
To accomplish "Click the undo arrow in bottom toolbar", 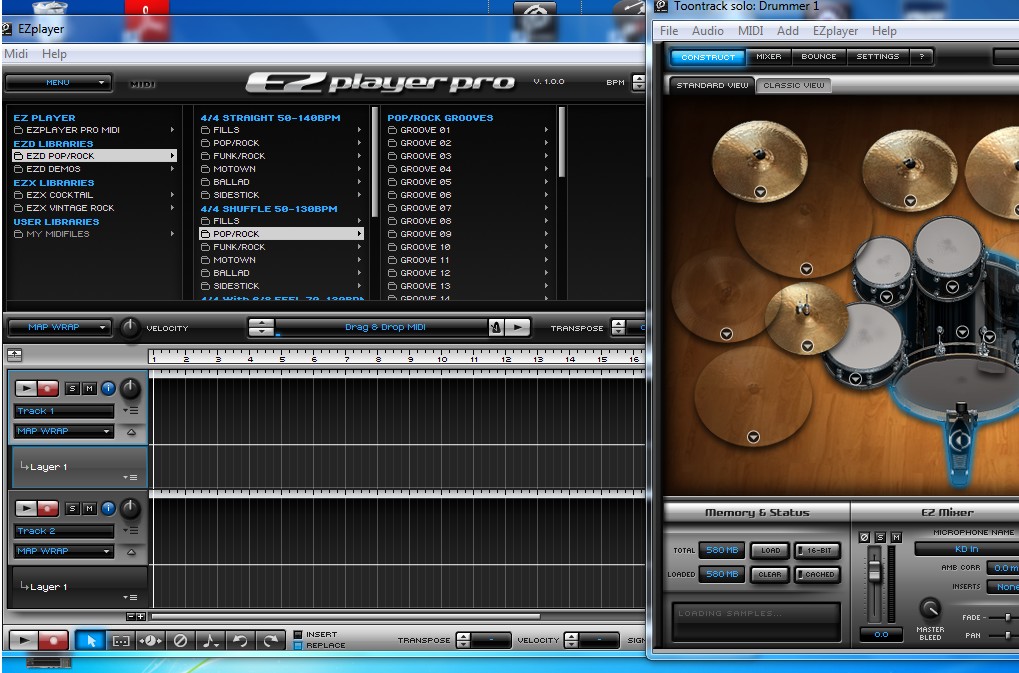I will 240,640.
